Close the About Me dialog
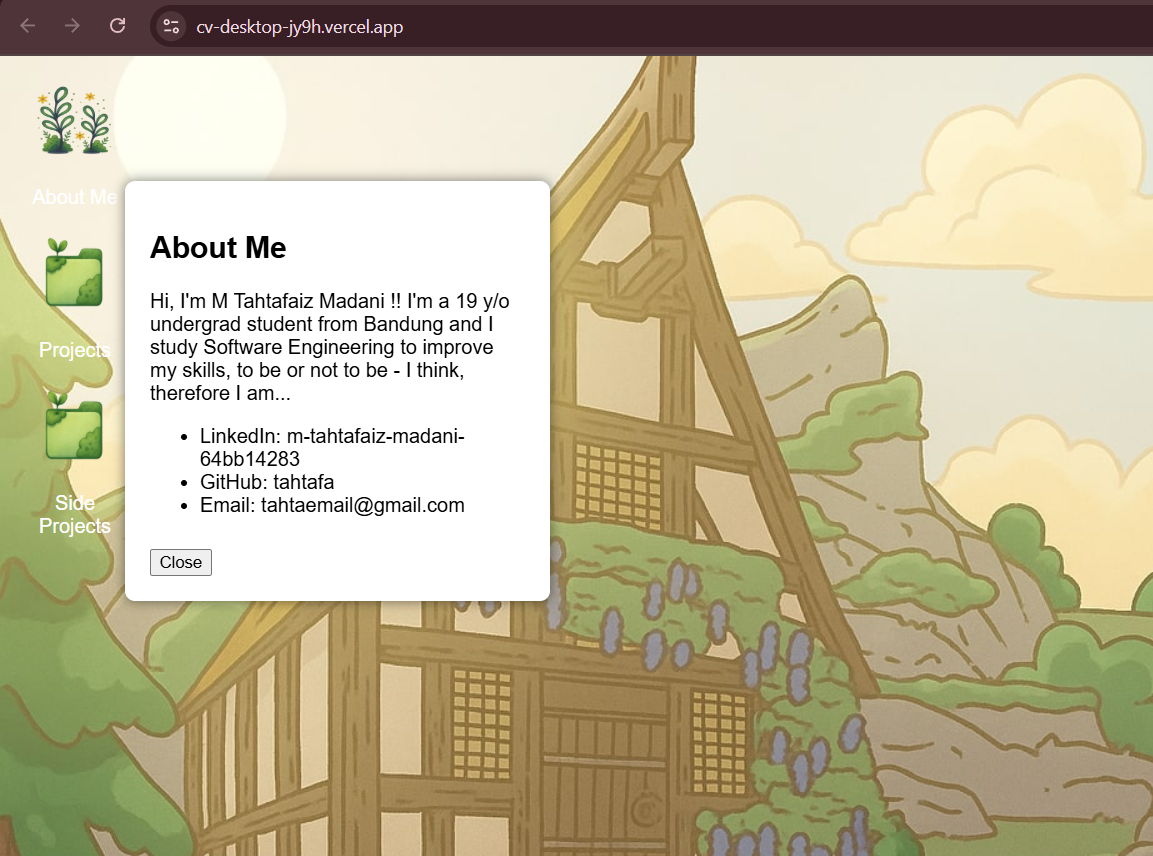This screenshot has width=1153, height=856. click(181, 563)
